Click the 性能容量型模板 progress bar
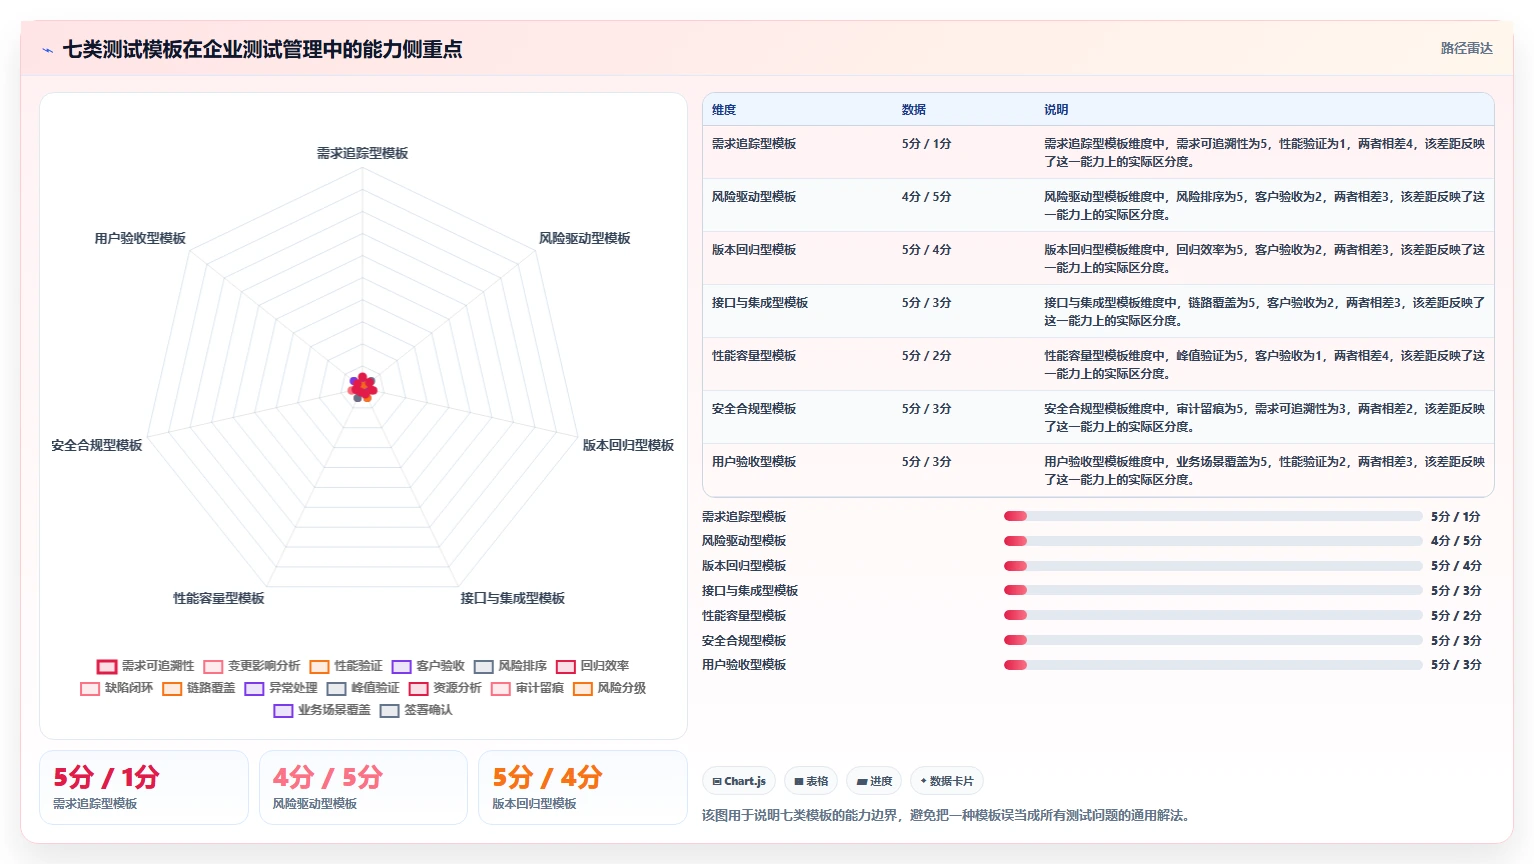Image resolution: width=1534 pixels, height=864 pixels. (x=1213, y=615)
